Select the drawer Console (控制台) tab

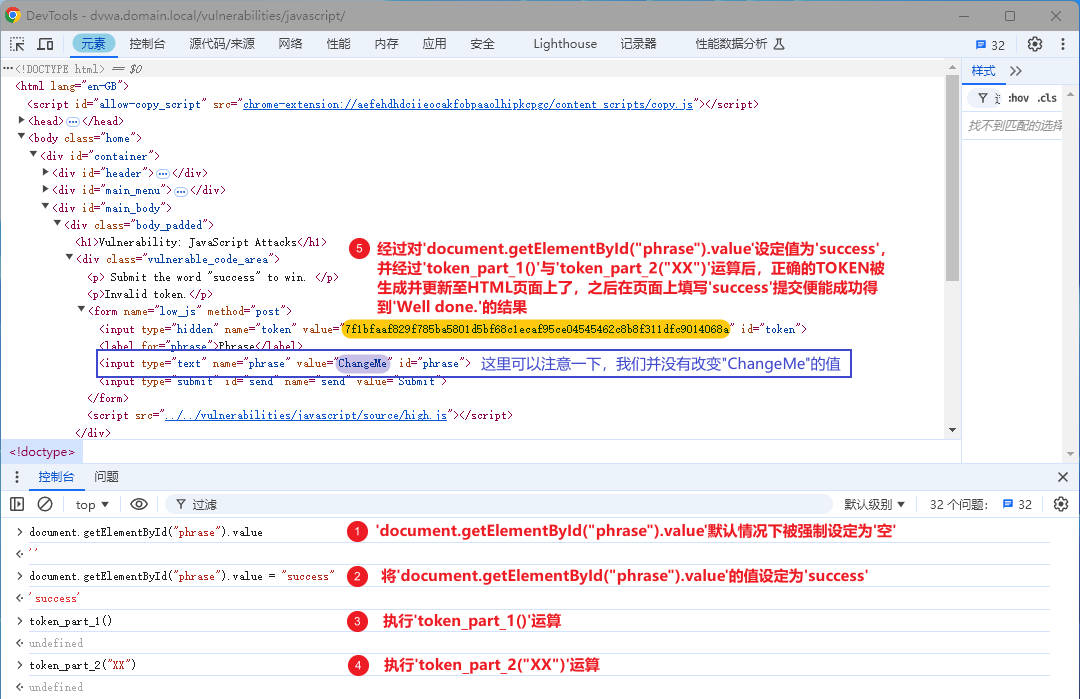pos(56,477)
